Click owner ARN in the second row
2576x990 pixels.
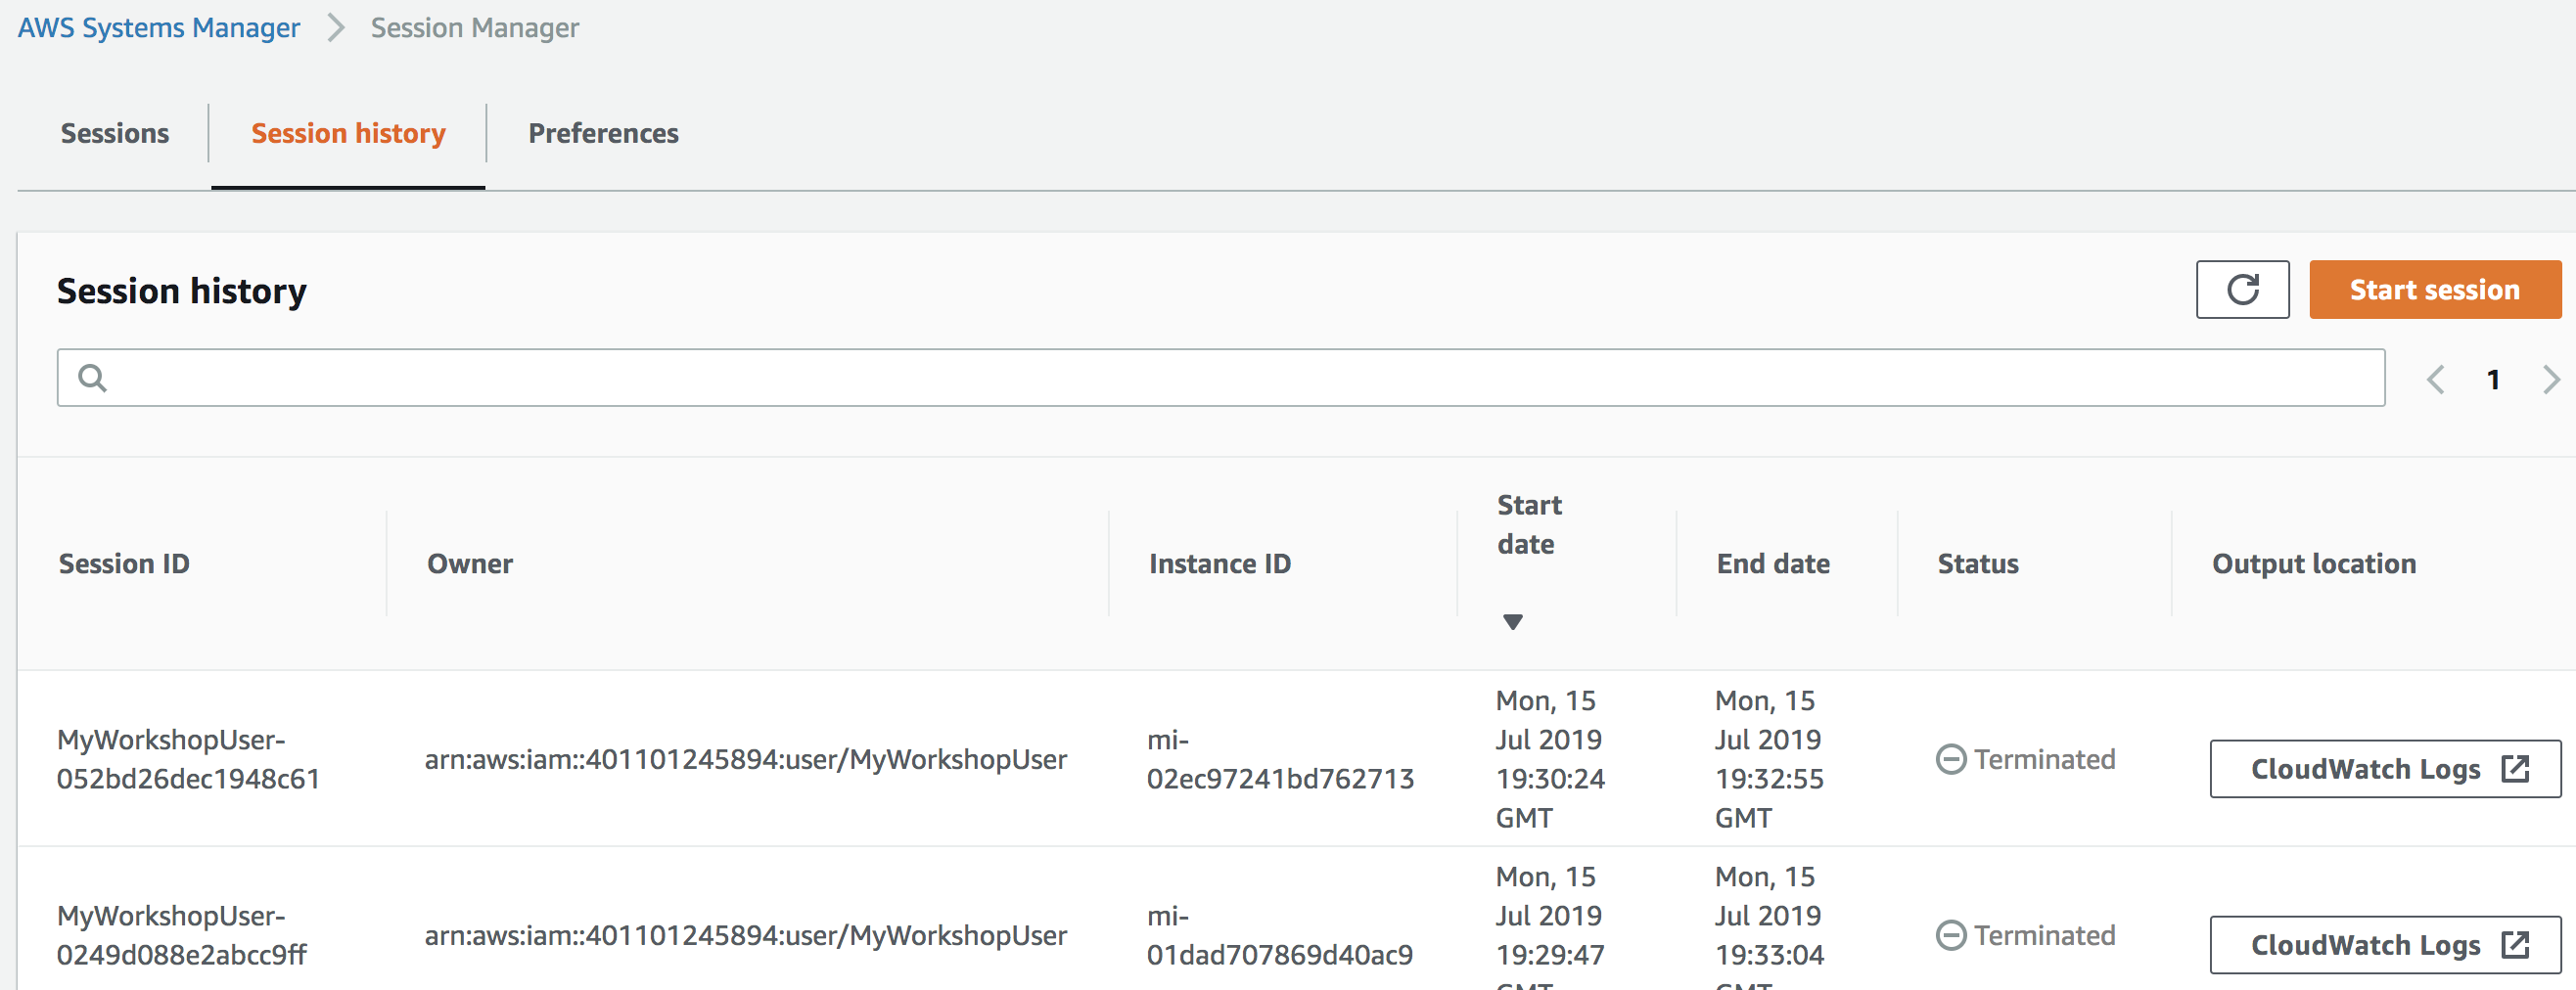pos(746,936)
